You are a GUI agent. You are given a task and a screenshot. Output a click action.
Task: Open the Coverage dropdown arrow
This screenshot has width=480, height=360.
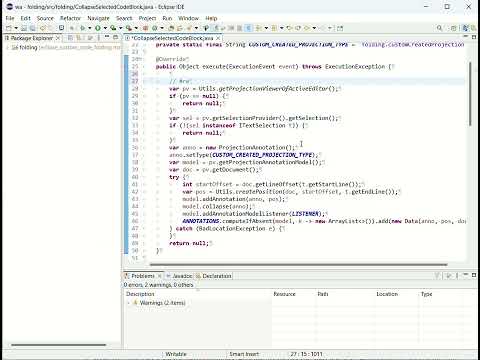[121, 28]
